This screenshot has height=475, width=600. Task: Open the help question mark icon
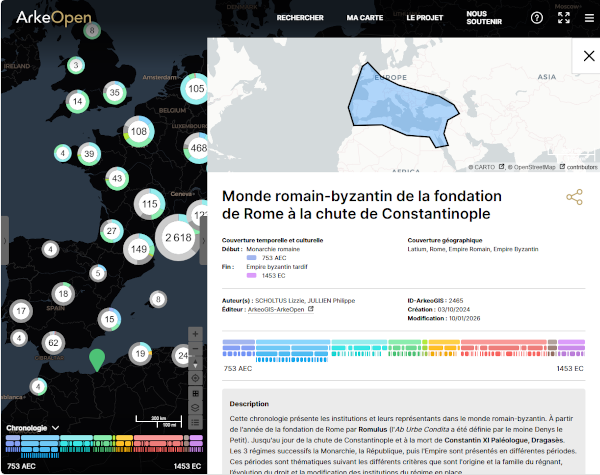click(x=536, y=18)
